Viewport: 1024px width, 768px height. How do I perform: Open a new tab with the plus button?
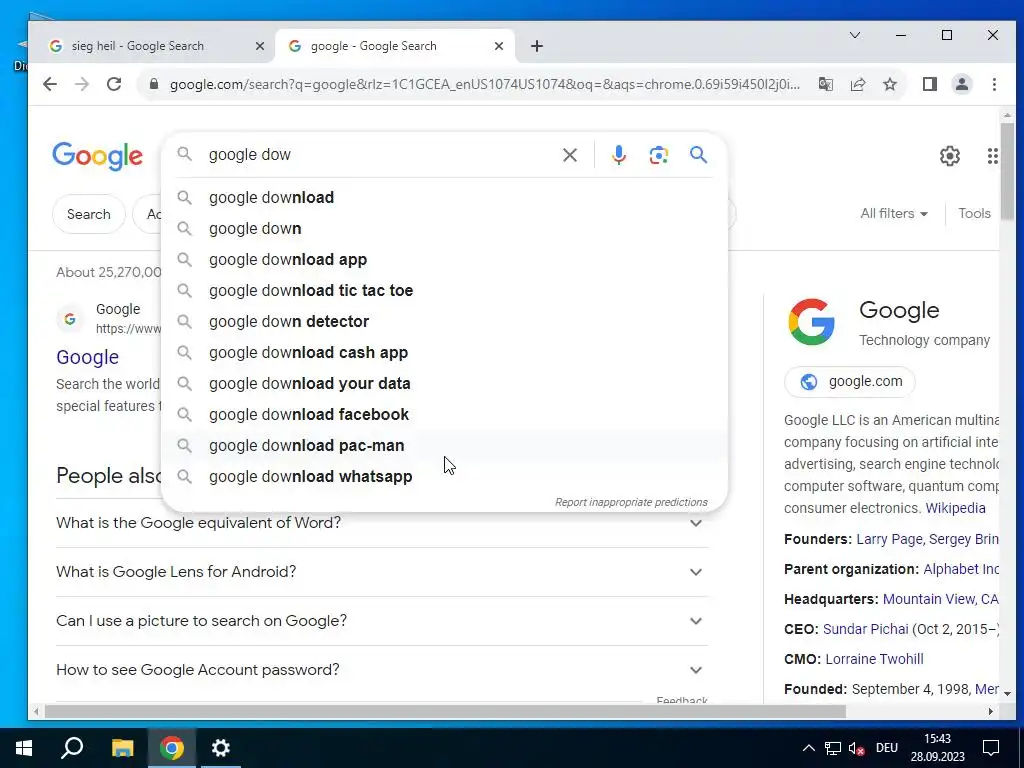[536, 46]
